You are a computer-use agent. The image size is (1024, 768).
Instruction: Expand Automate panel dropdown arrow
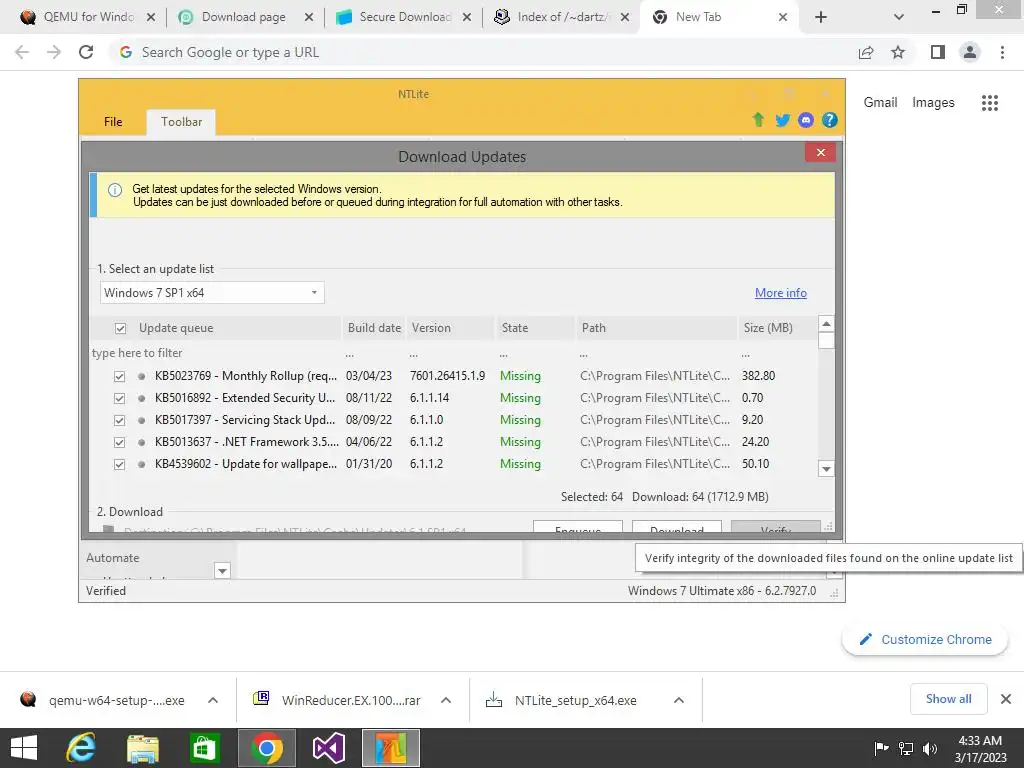(x=222, y=571)
